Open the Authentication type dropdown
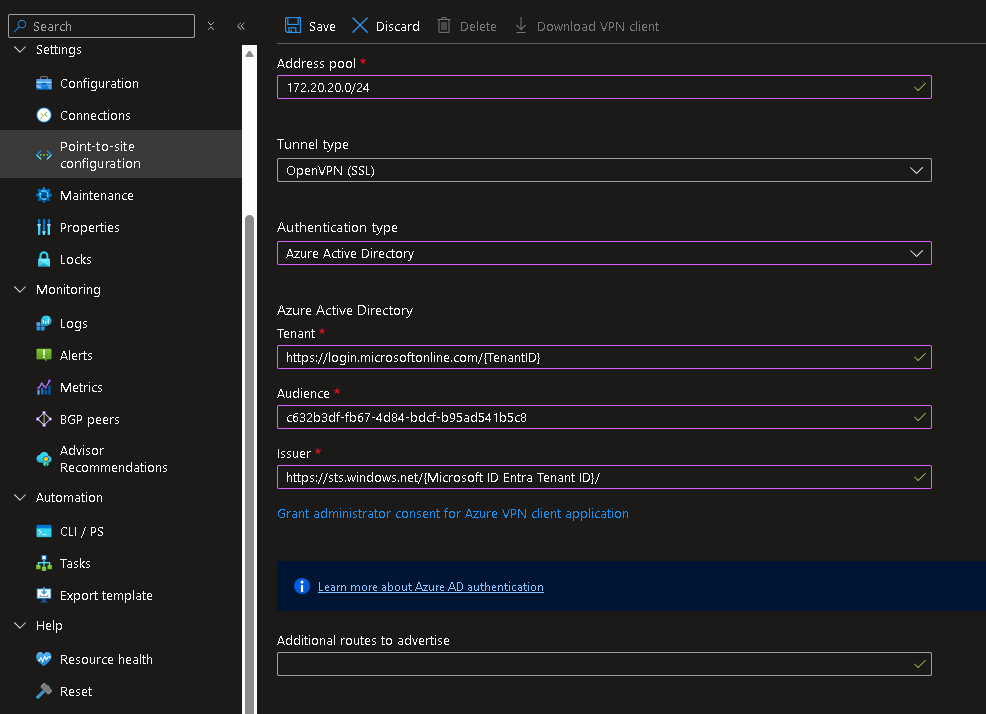This screenshot has height=714, width=986. point(603,254)
